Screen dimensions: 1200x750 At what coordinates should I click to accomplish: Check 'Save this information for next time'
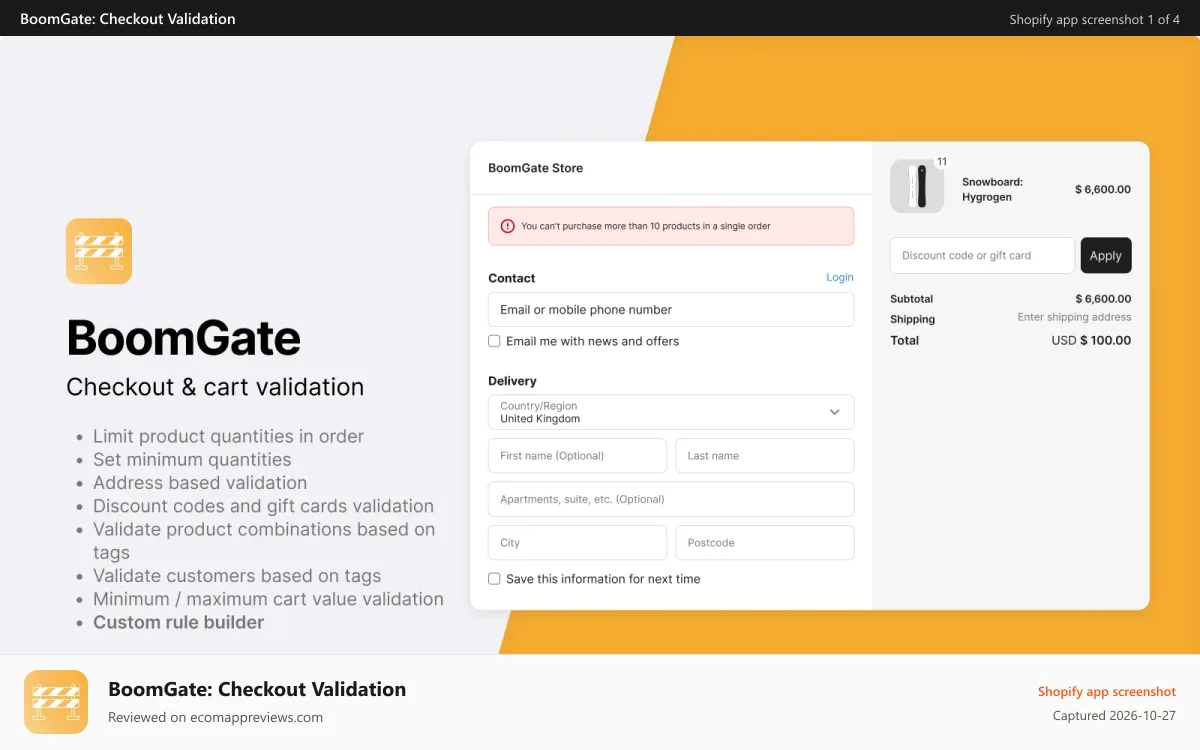coord(494,579)
